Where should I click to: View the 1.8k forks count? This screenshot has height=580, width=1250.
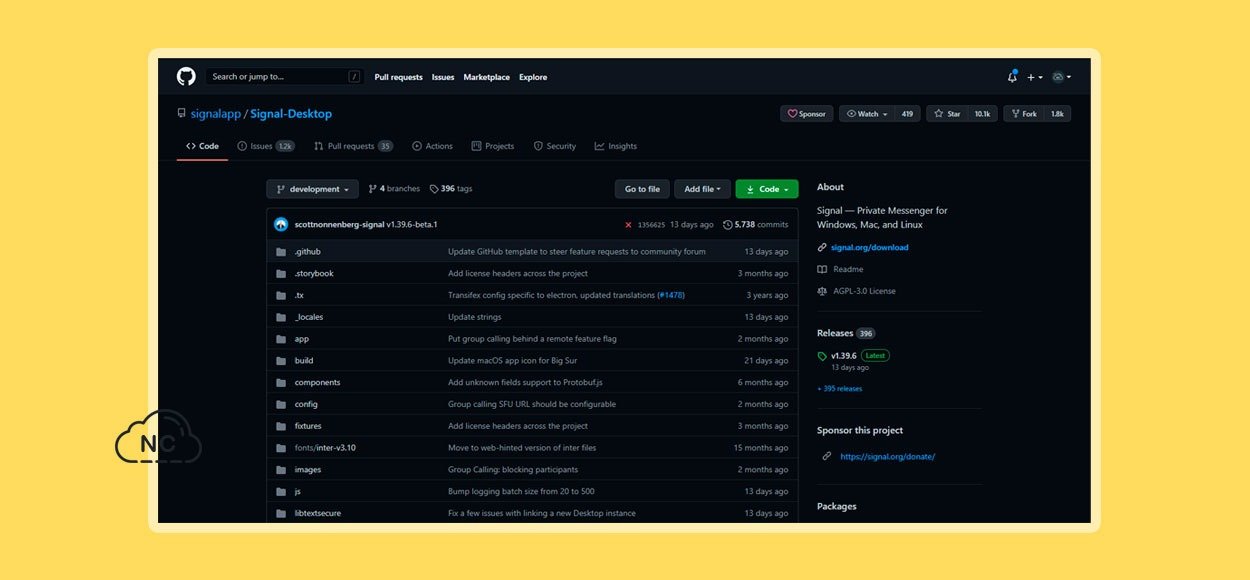[x=1057, y=114]
